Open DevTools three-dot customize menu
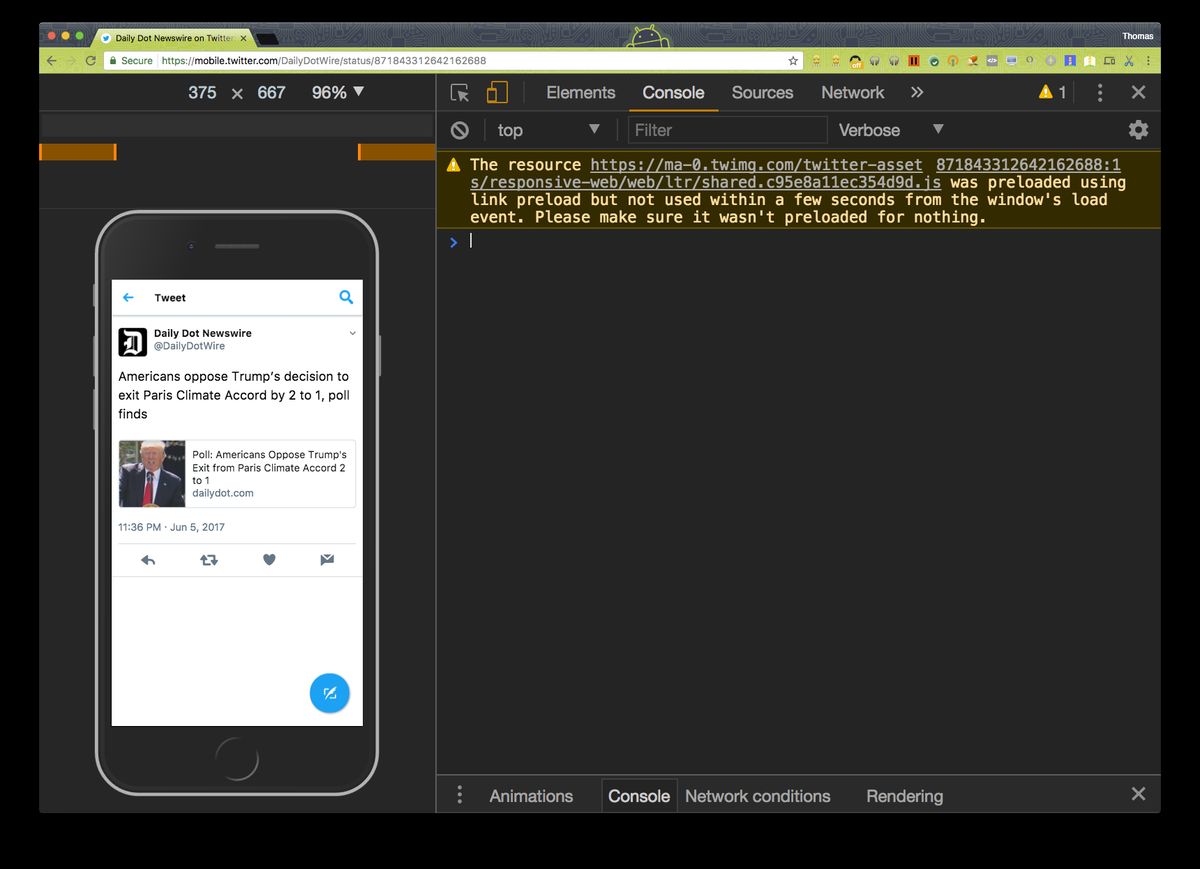Viewport: 1200px width, 869px height. (x=1100, y=93)
